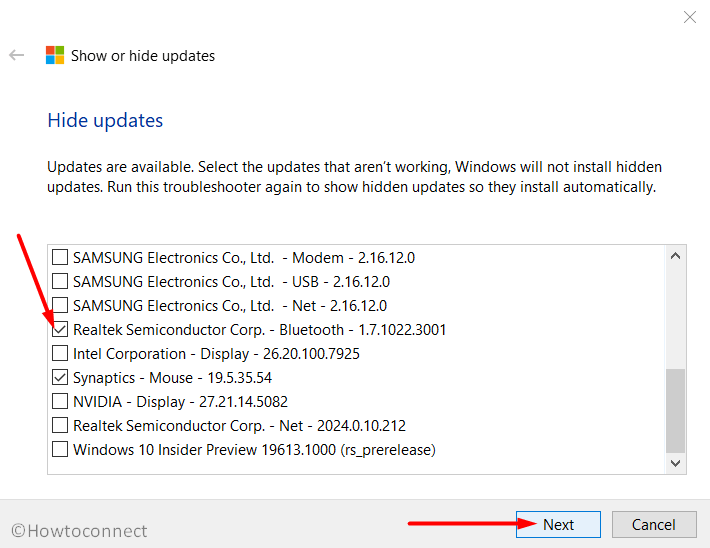Select 'Realtek Semiconductor Corp. - Bluetooth' label text
The width and height of the screenshot is (710, 548).
pyautogui.click(x=209, y=330)
